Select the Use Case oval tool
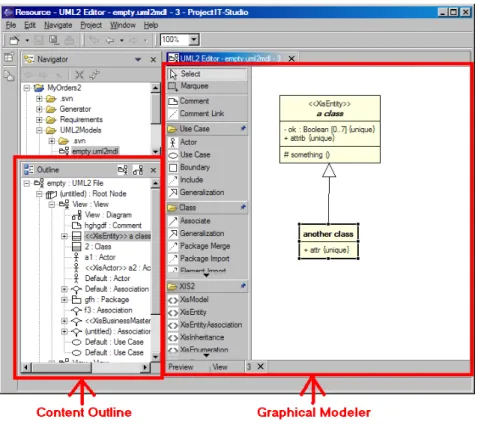The width and height of the screenshot is (478, 425). [207, 155]
